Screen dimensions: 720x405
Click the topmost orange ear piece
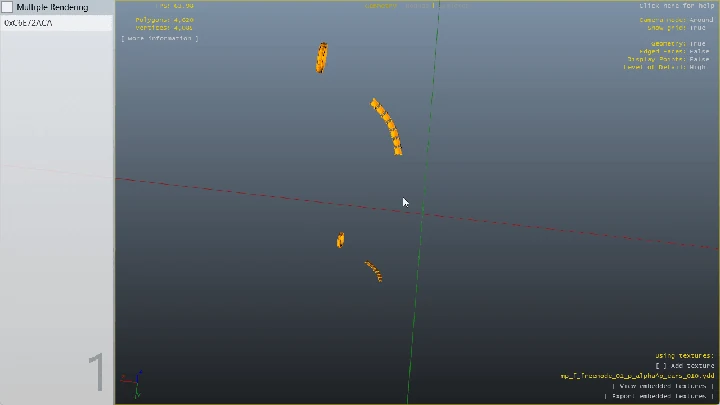321,57
